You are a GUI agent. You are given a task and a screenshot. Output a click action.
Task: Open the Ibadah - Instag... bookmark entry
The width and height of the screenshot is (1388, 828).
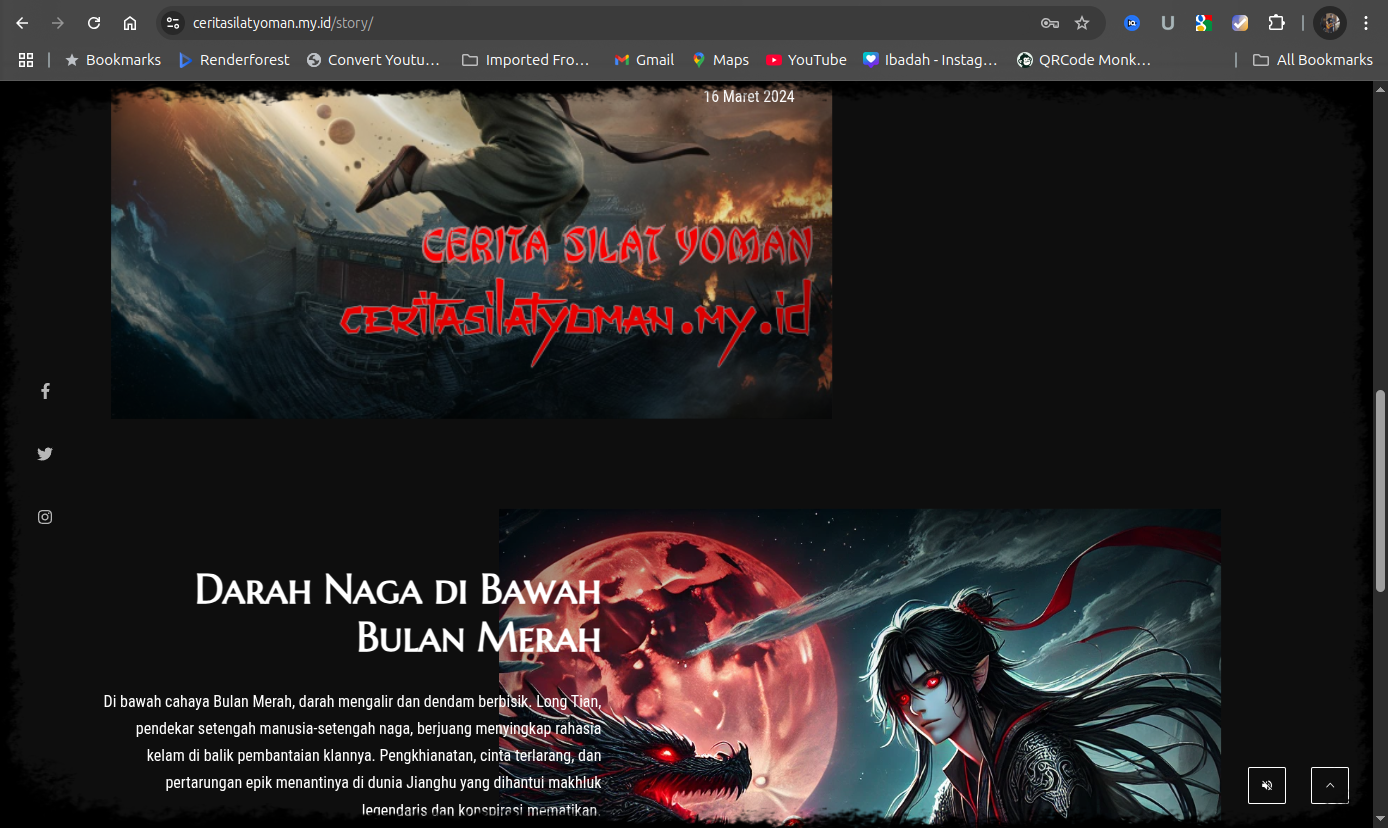tap(930, 59)
